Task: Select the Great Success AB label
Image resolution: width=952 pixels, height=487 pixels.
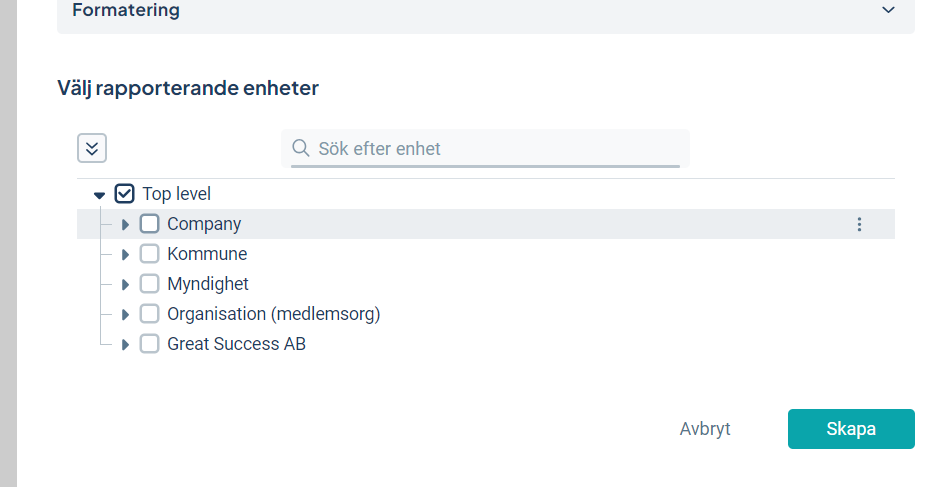Action: 236,344
